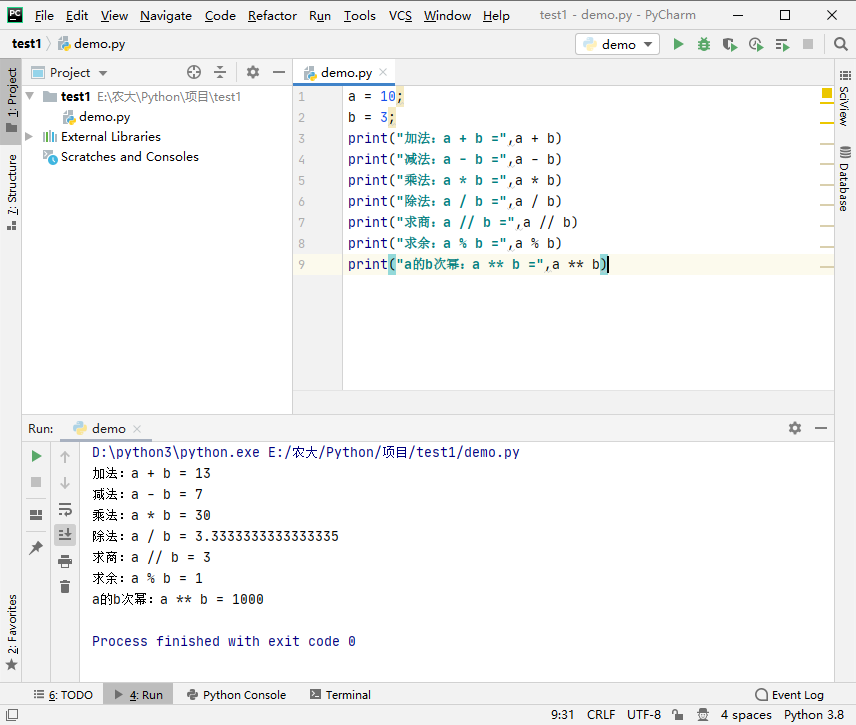Open the Run panel settings gear

coord(794,428)
